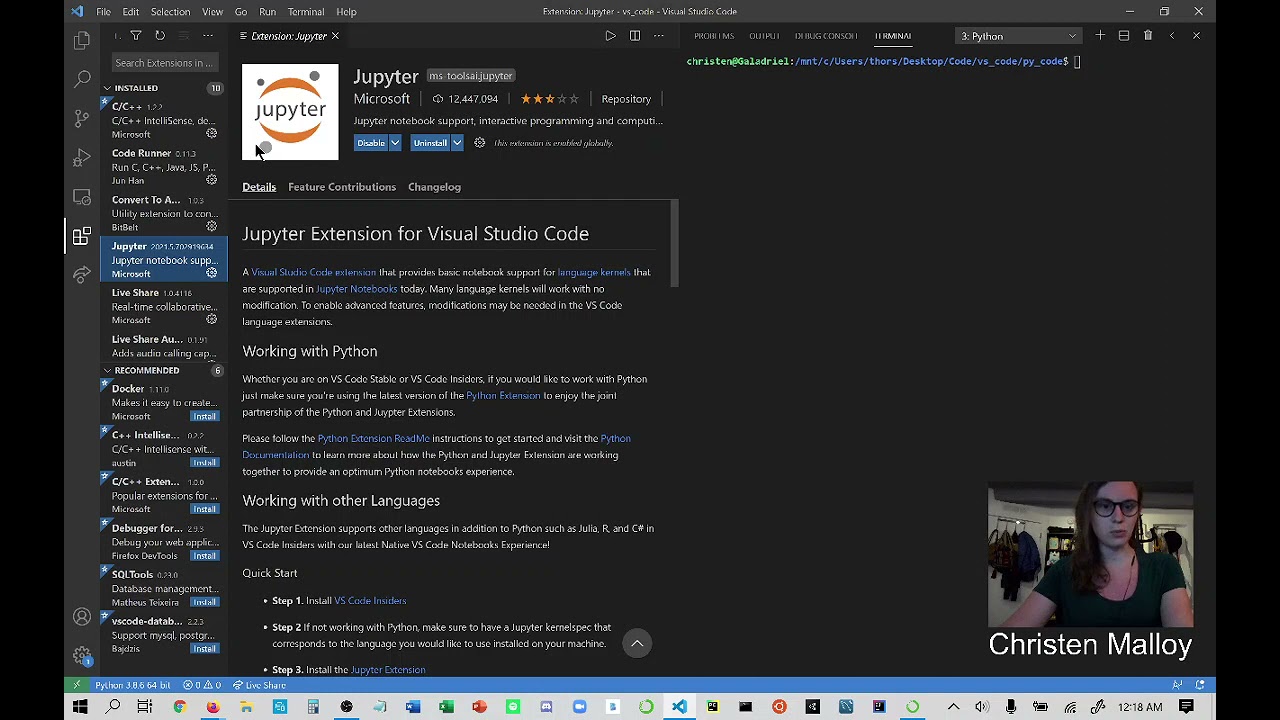Open Windows Start menu
The image size is (1280, 720).
tap(80, 707)
